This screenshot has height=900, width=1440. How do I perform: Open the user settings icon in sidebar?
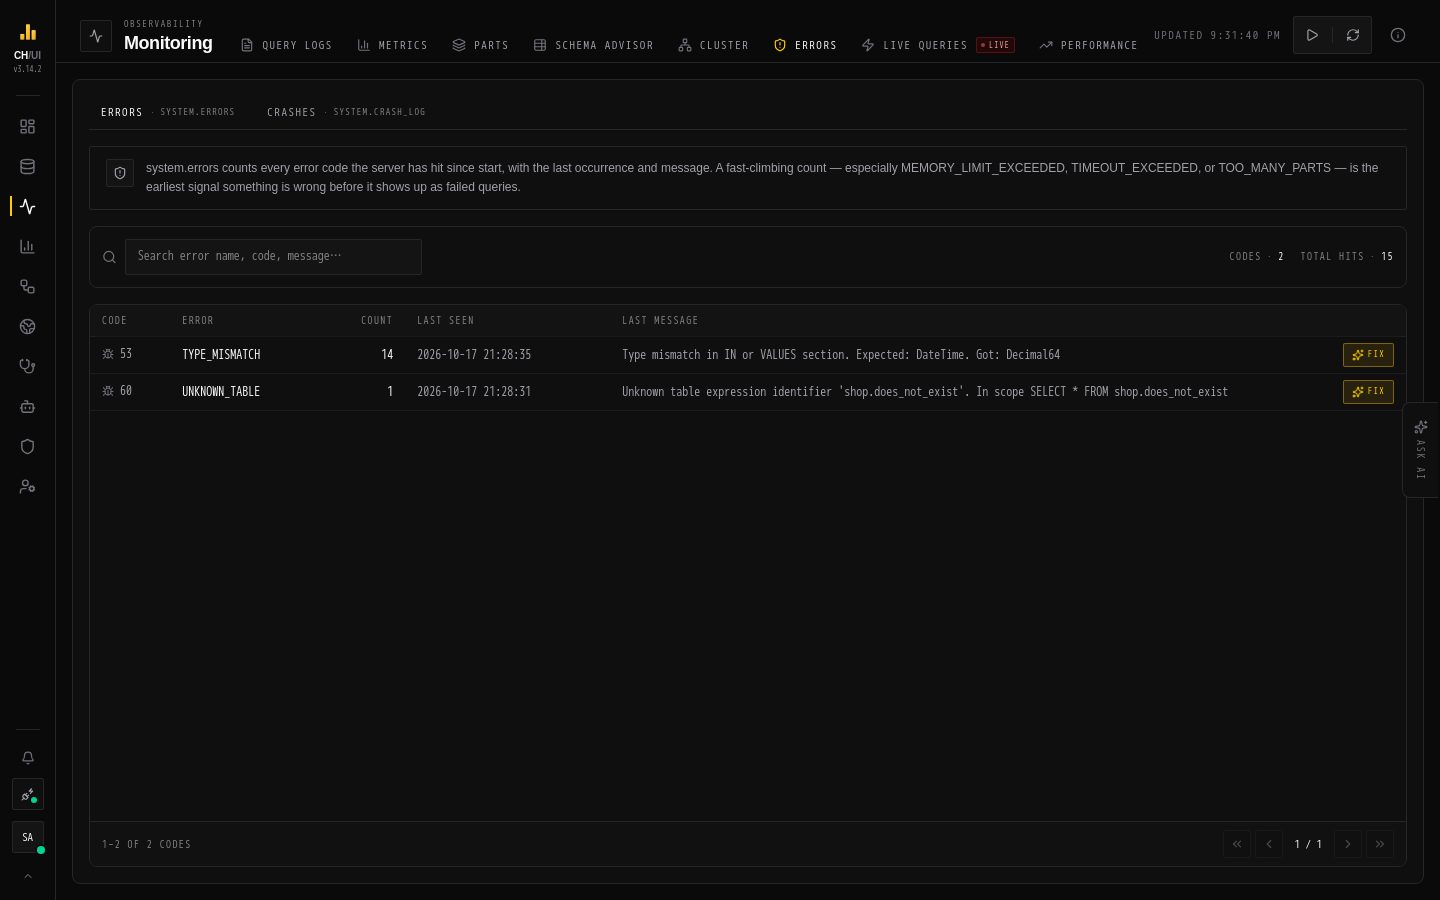(x=27, y=487)
